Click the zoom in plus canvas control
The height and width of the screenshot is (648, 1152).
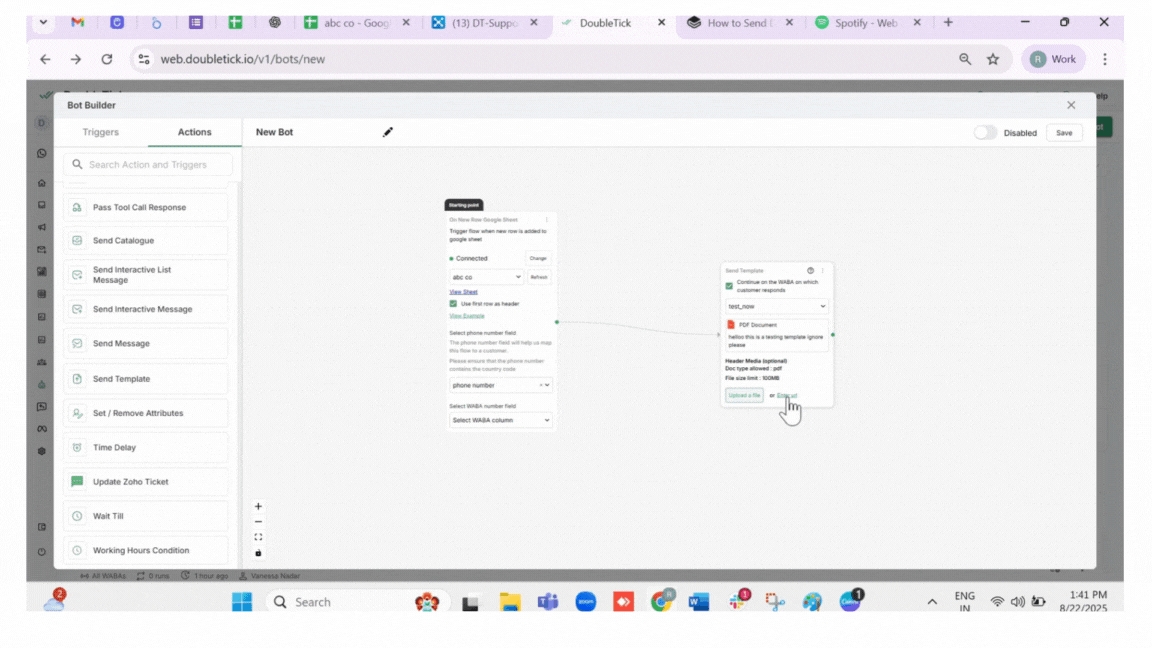tap(258, 507)
